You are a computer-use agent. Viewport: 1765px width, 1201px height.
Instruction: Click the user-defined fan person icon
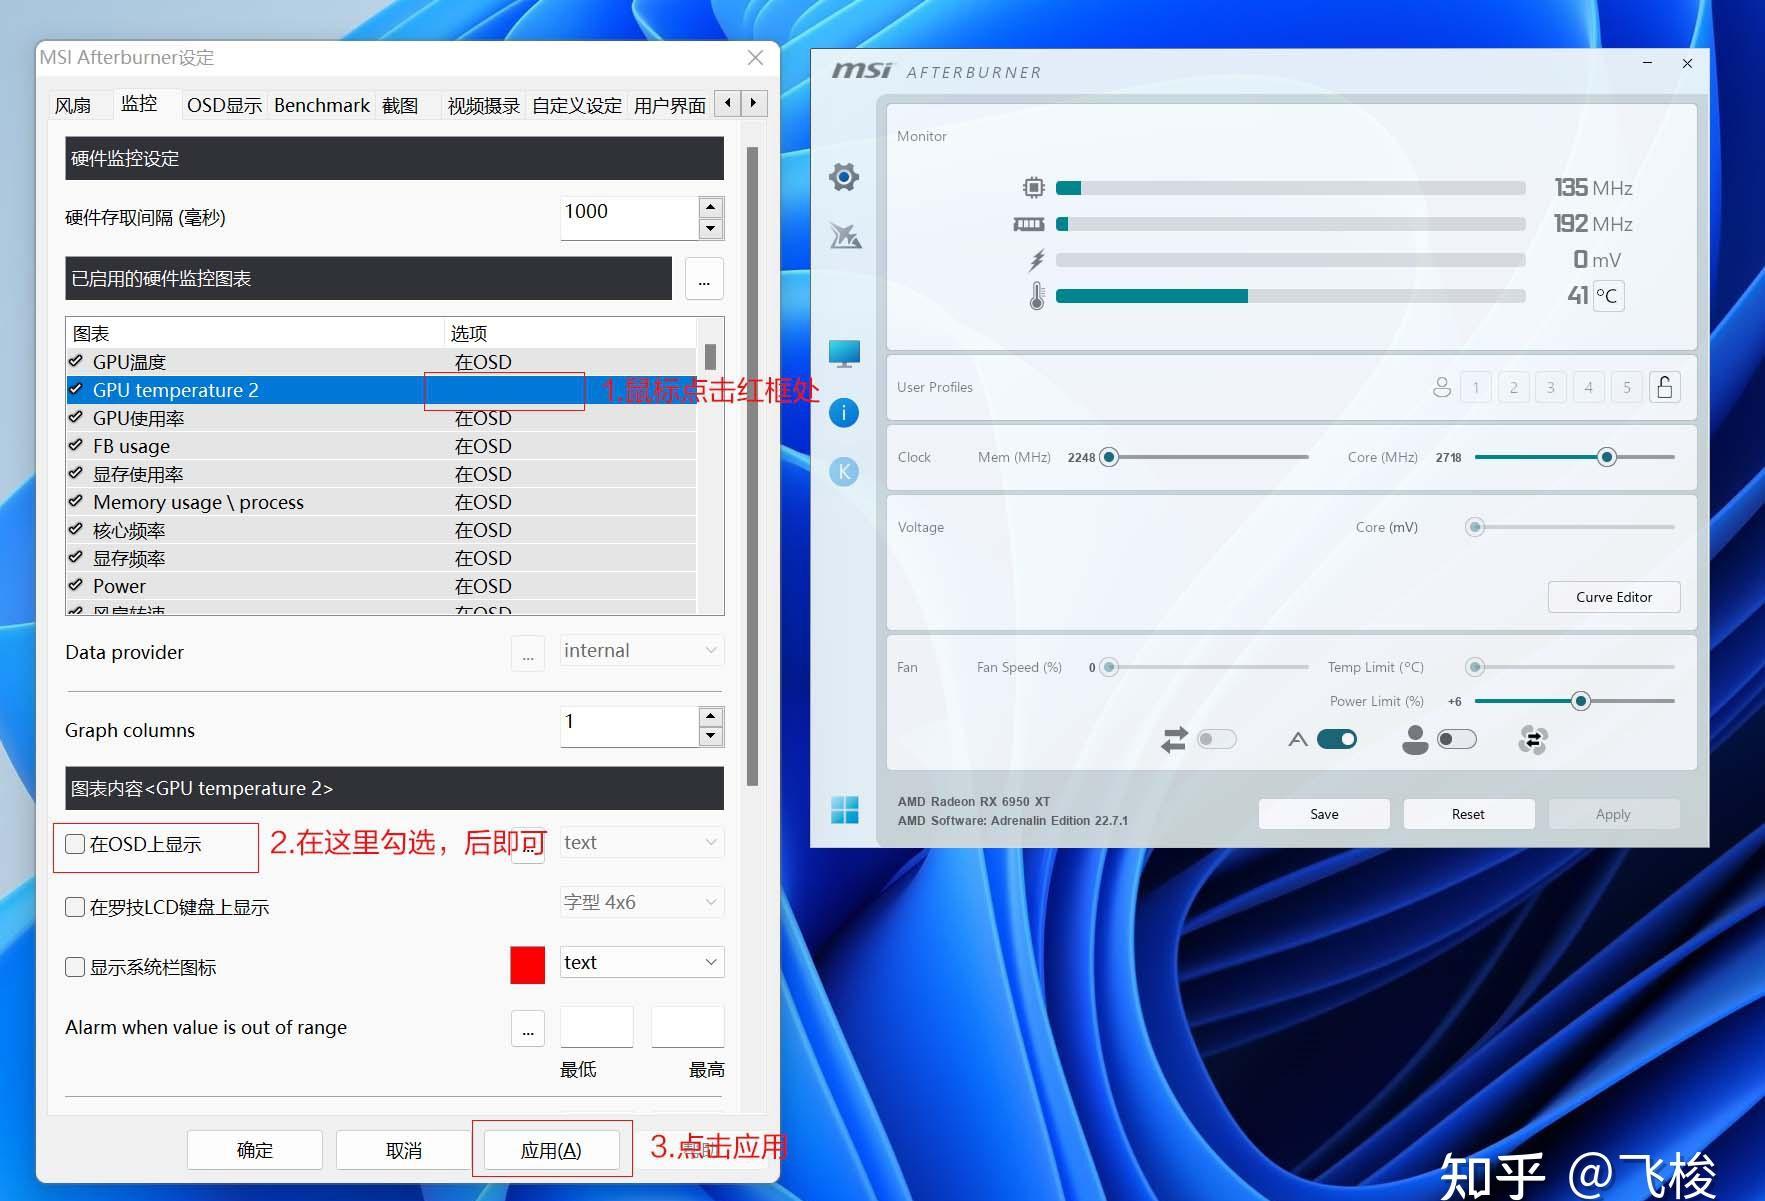[1415, 740]
